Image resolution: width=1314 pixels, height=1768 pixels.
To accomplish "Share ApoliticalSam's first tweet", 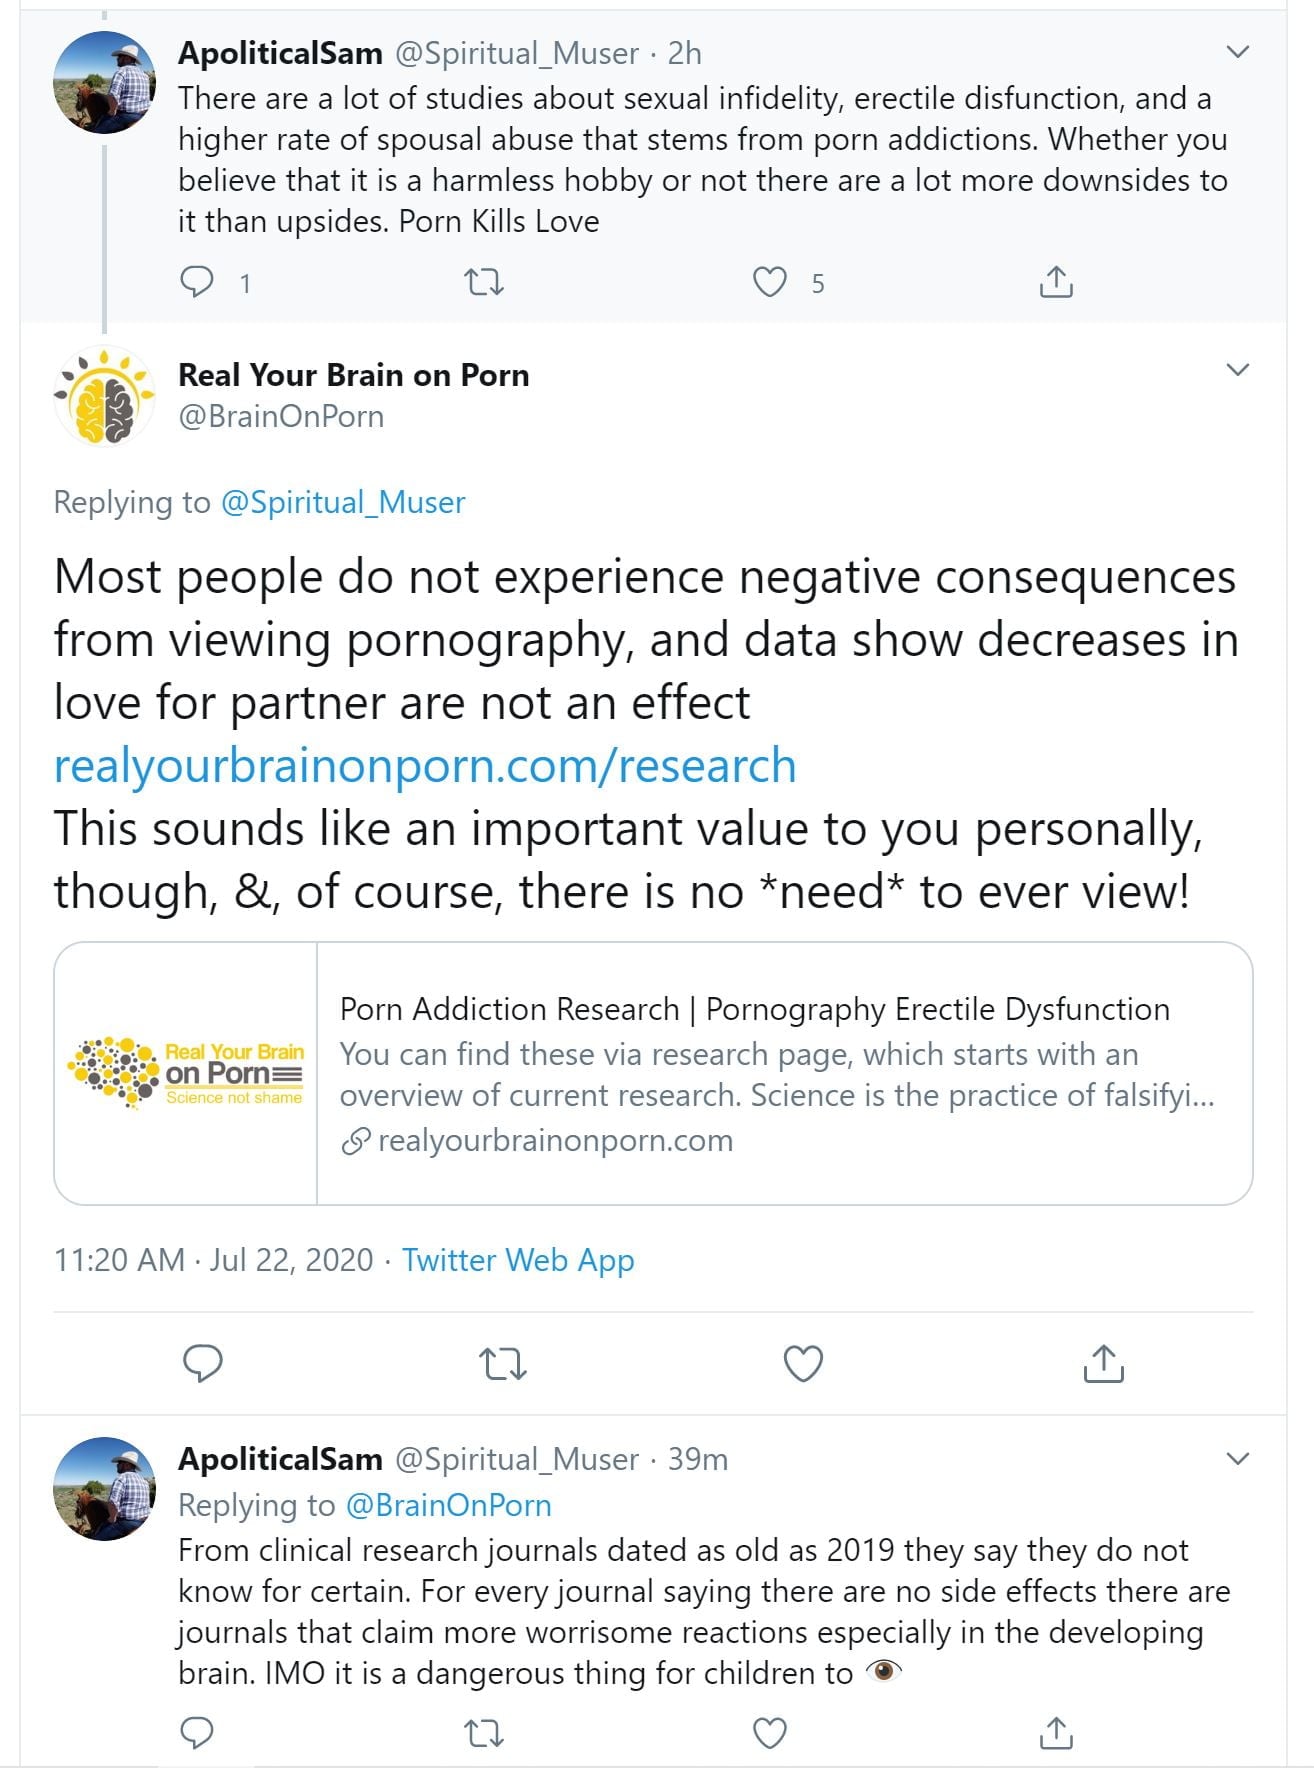I will 1056,282.
